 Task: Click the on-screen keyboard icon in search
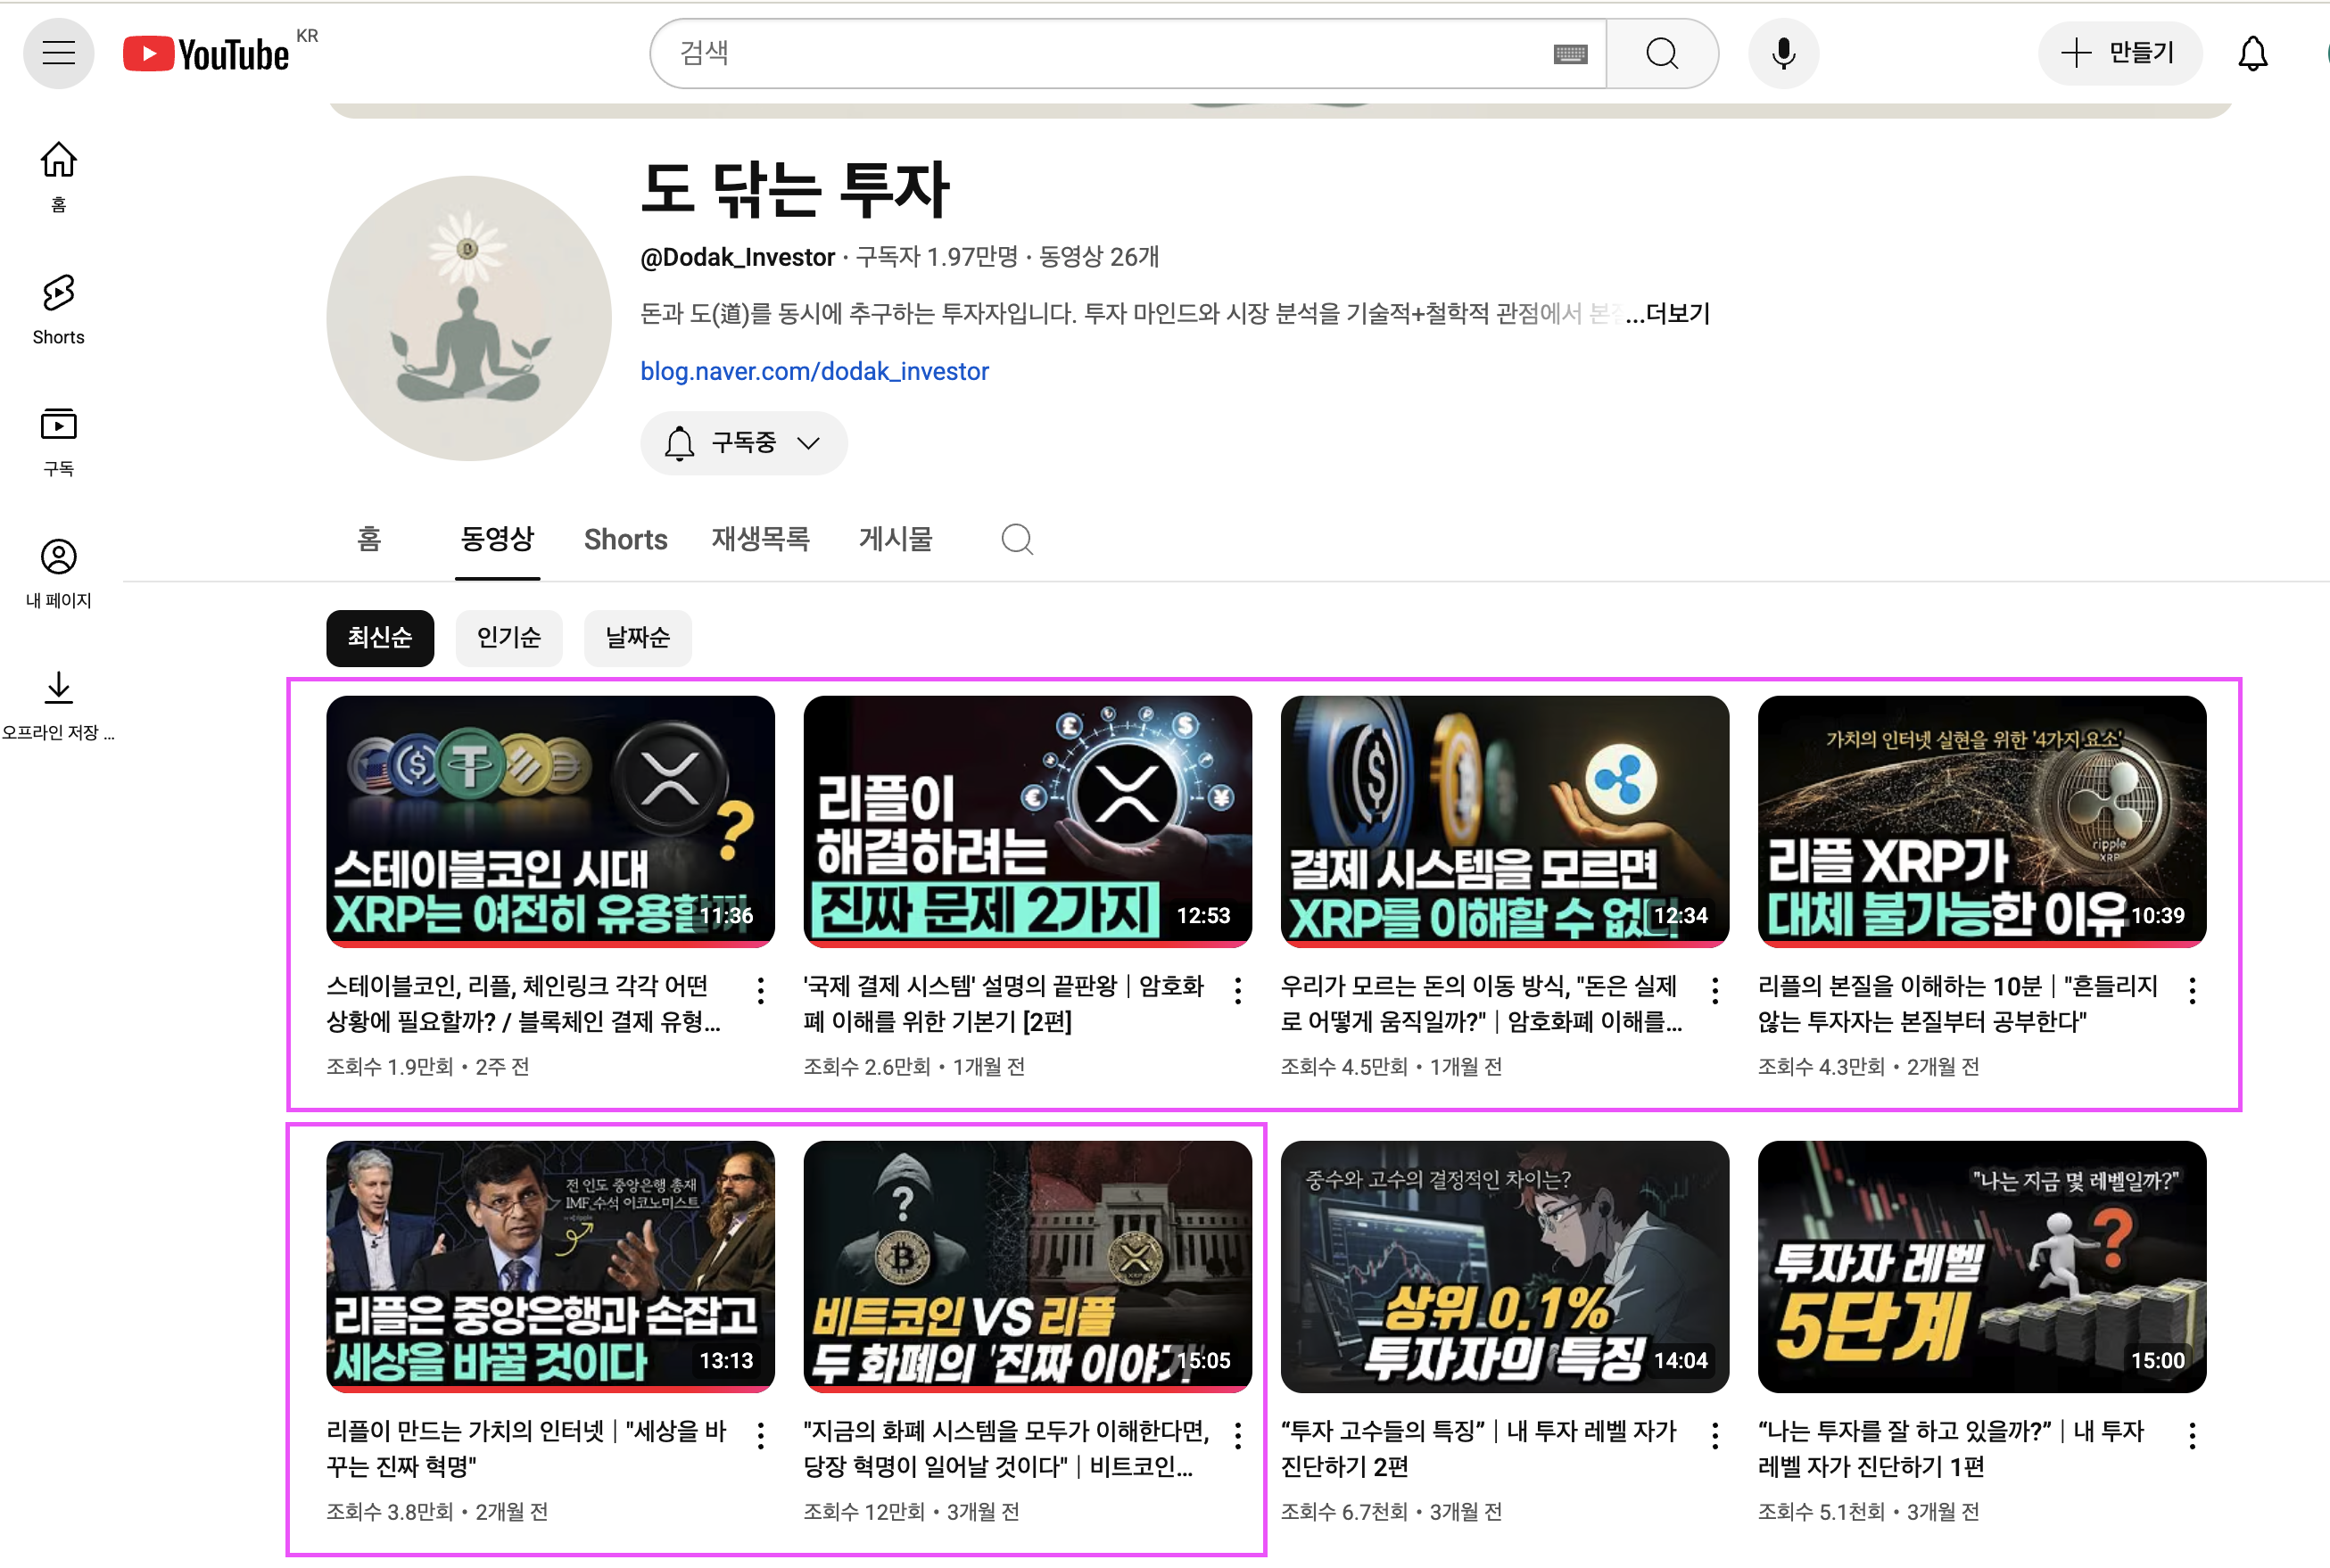1570,54
